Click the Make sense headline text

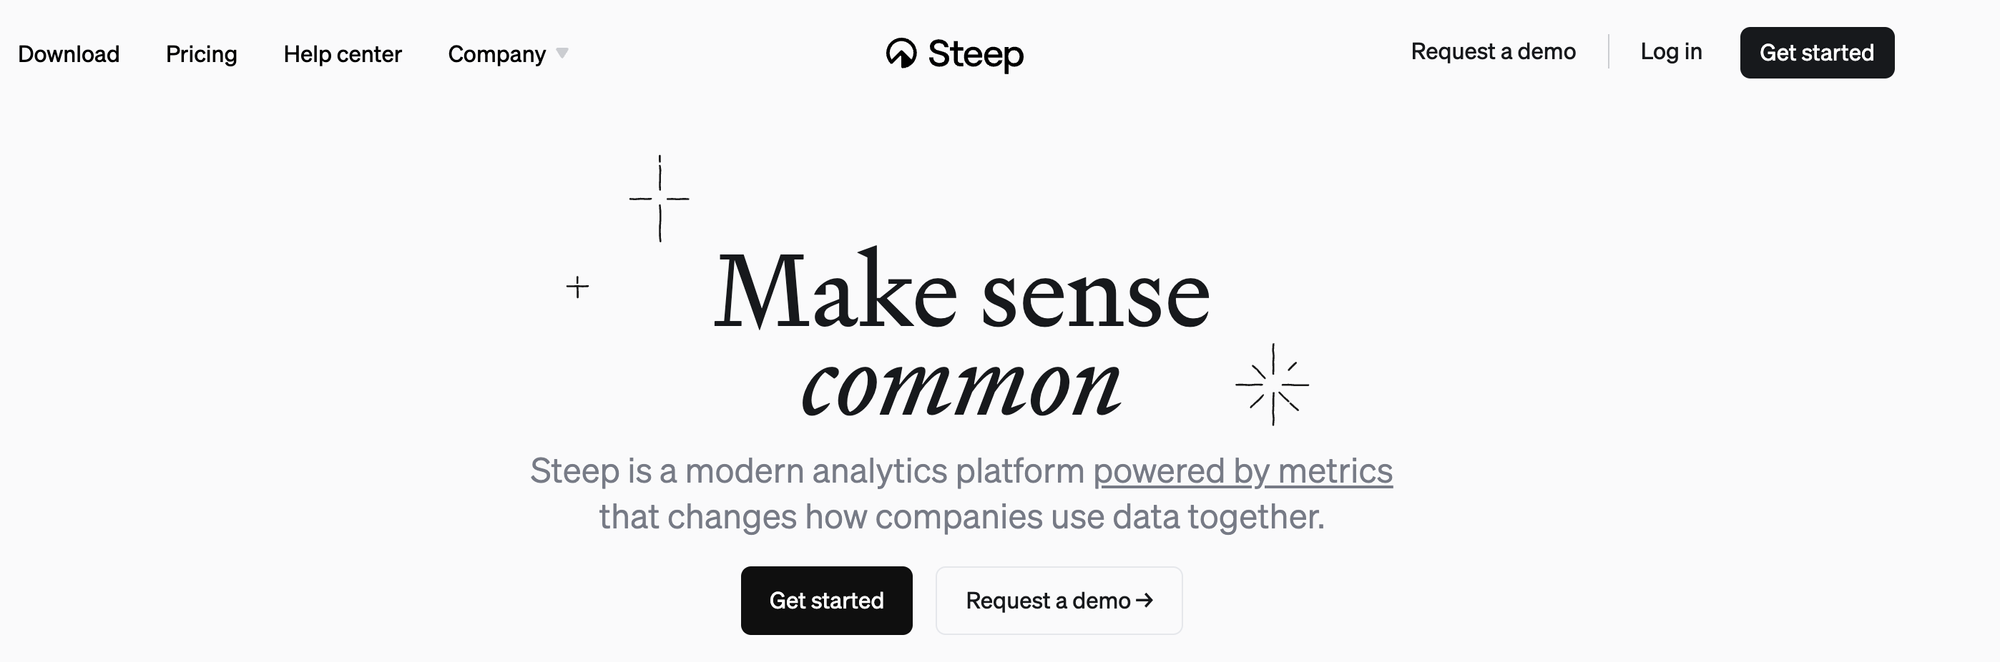click(961, 293)
